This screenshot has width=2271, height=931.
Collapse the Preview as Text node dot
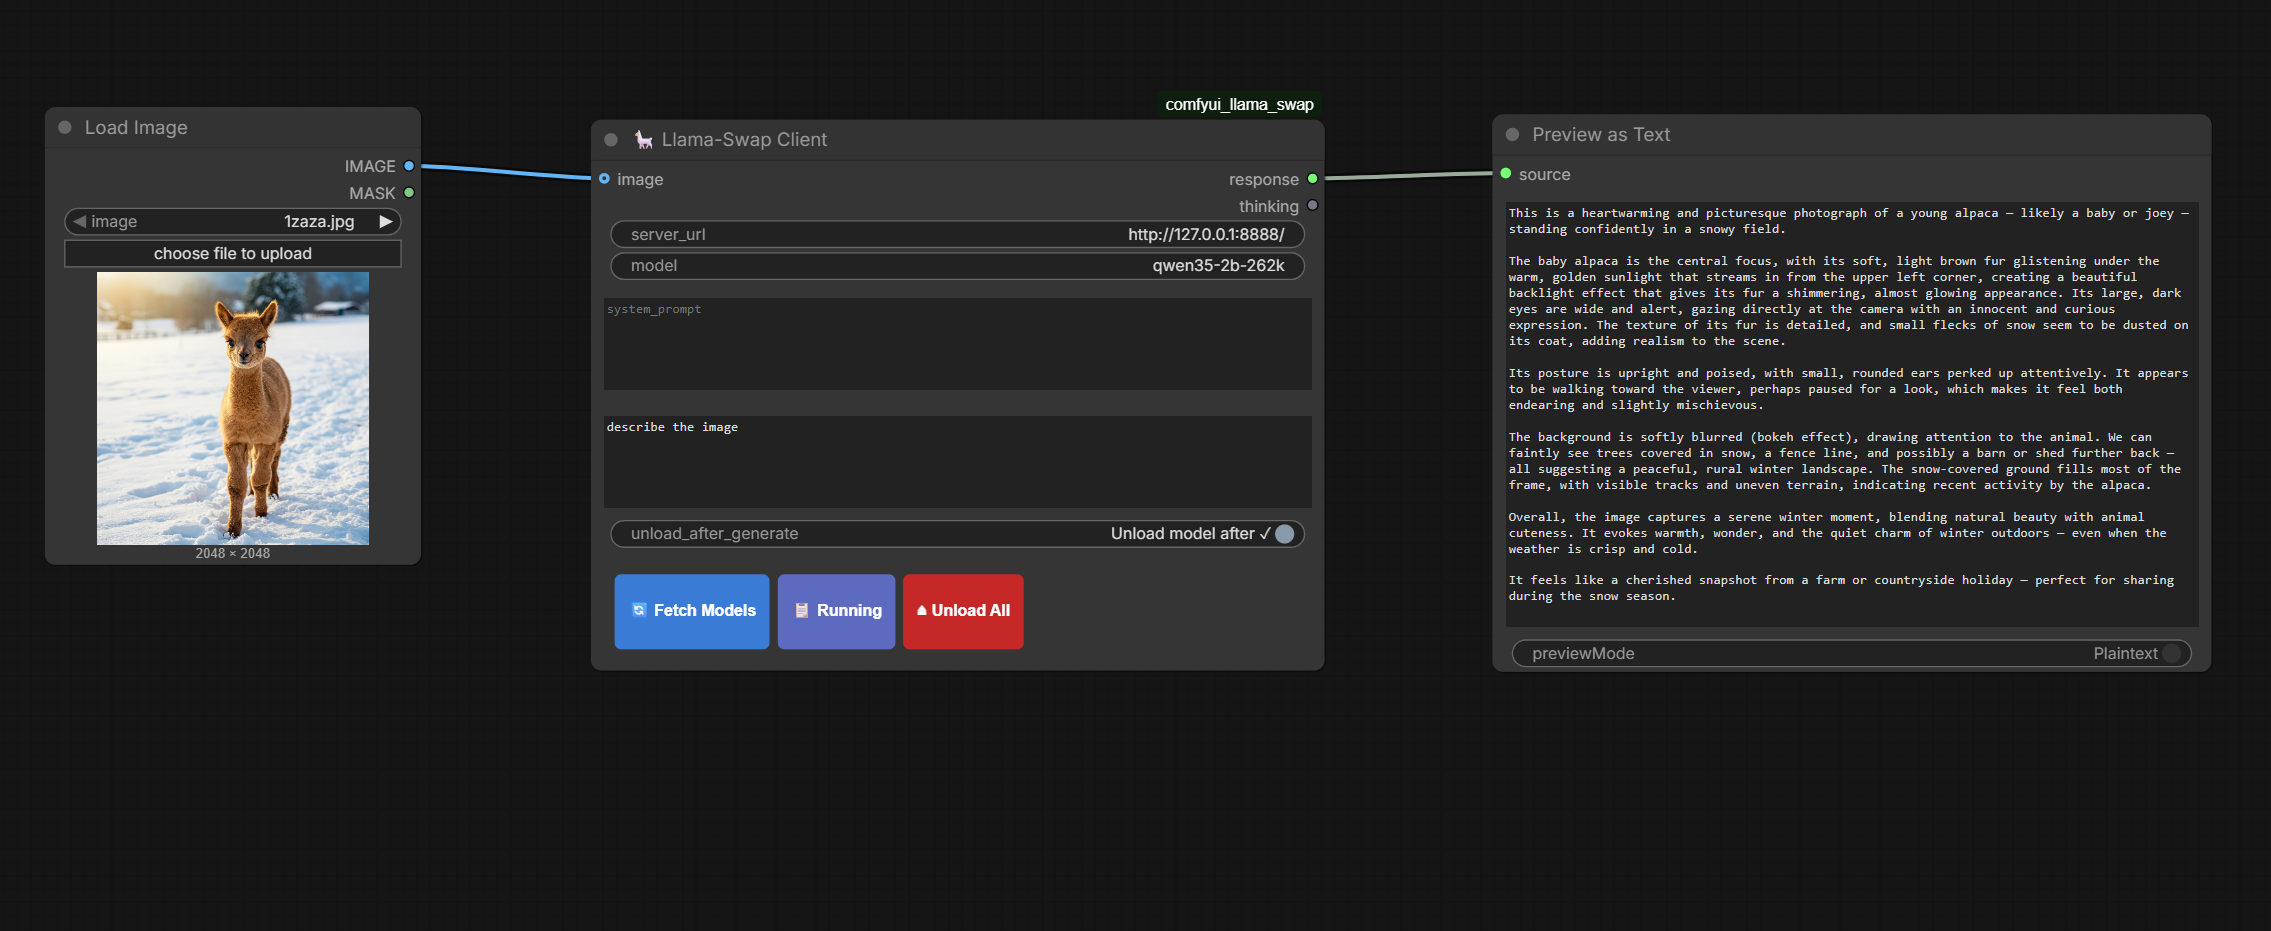coord(1512,134)
